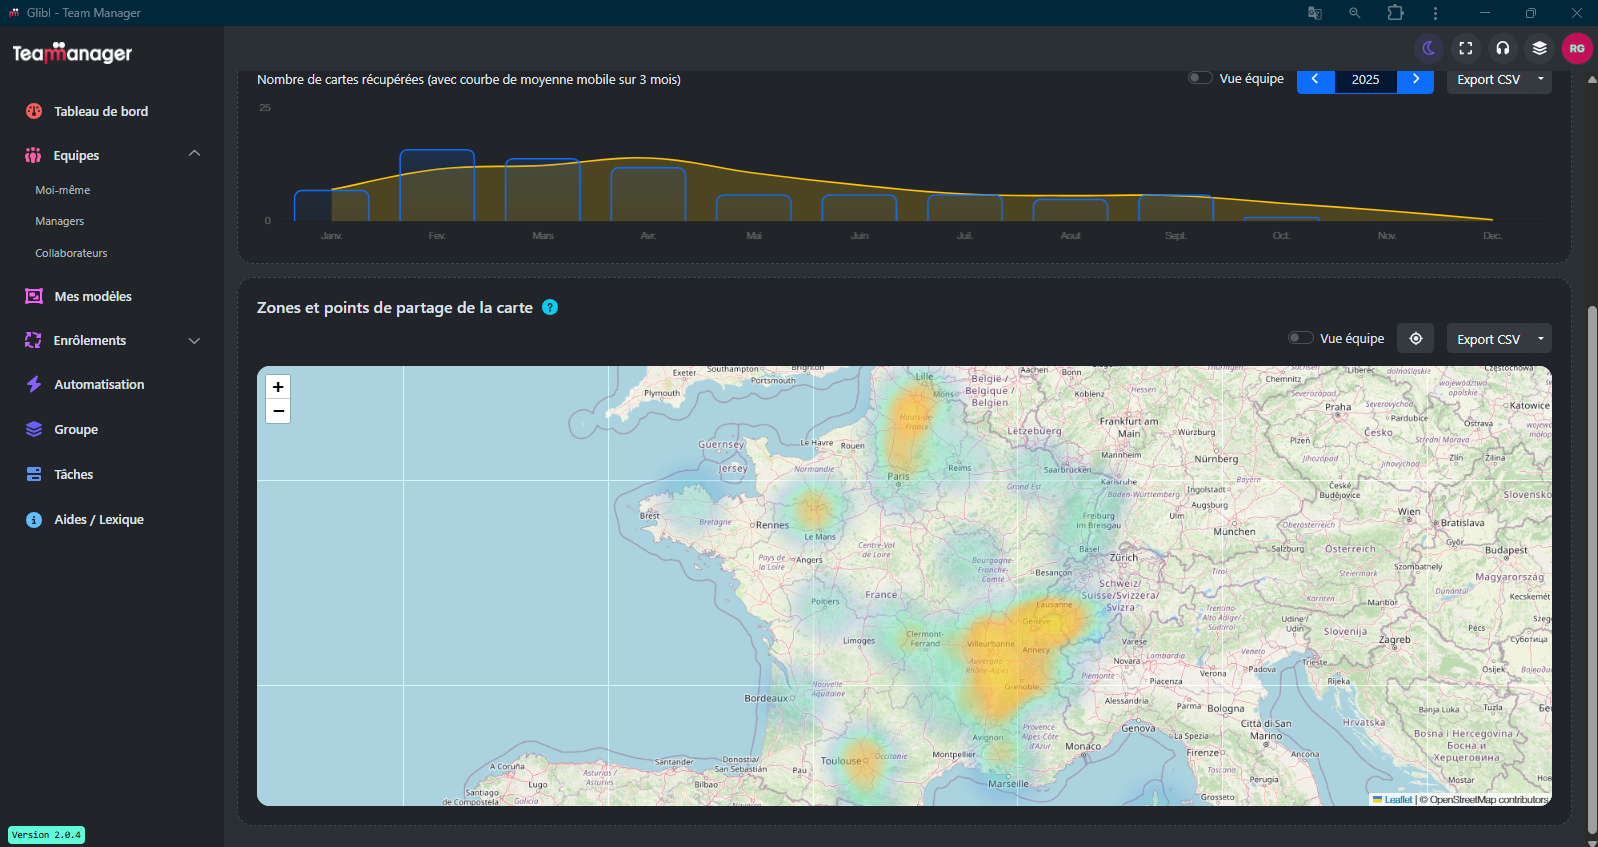Zoom out on the map
Viewport: 1598px width, 847px height.
click(x=278, y=411)
